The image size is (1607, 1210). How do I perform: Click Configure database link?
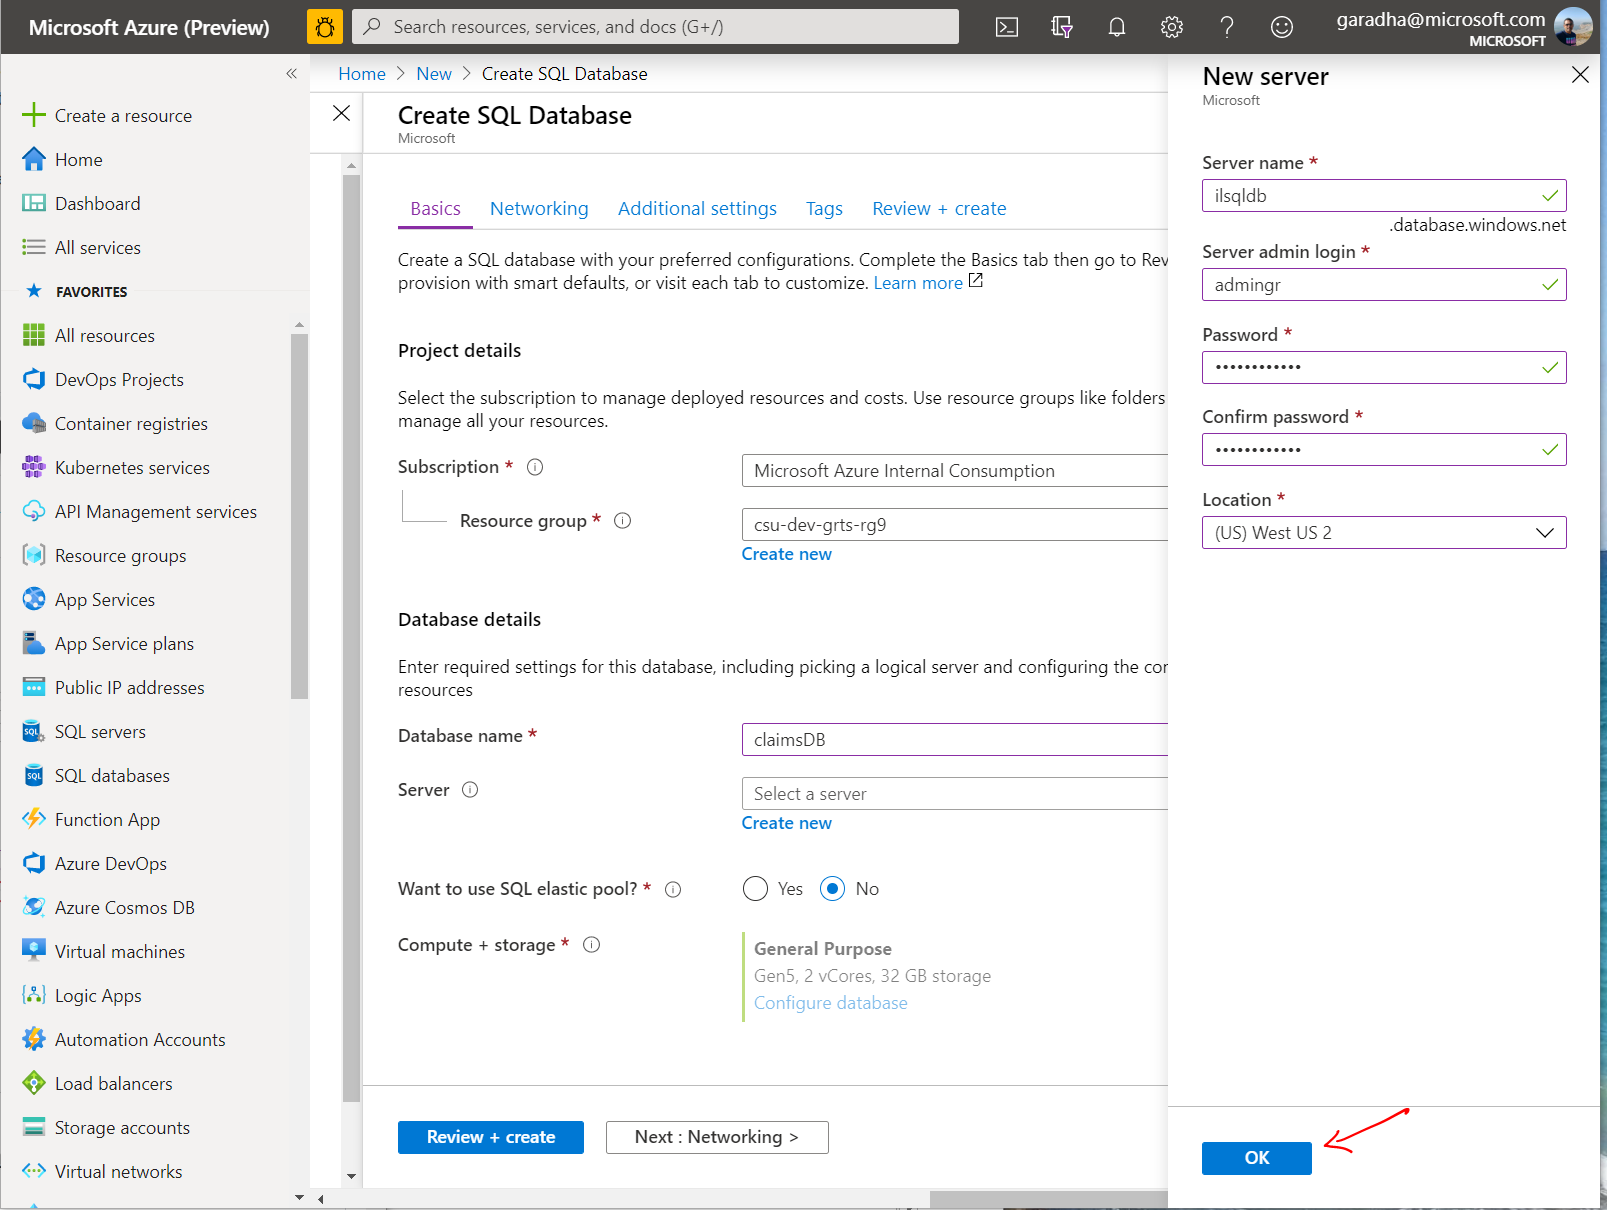[x=831, y=1003]
